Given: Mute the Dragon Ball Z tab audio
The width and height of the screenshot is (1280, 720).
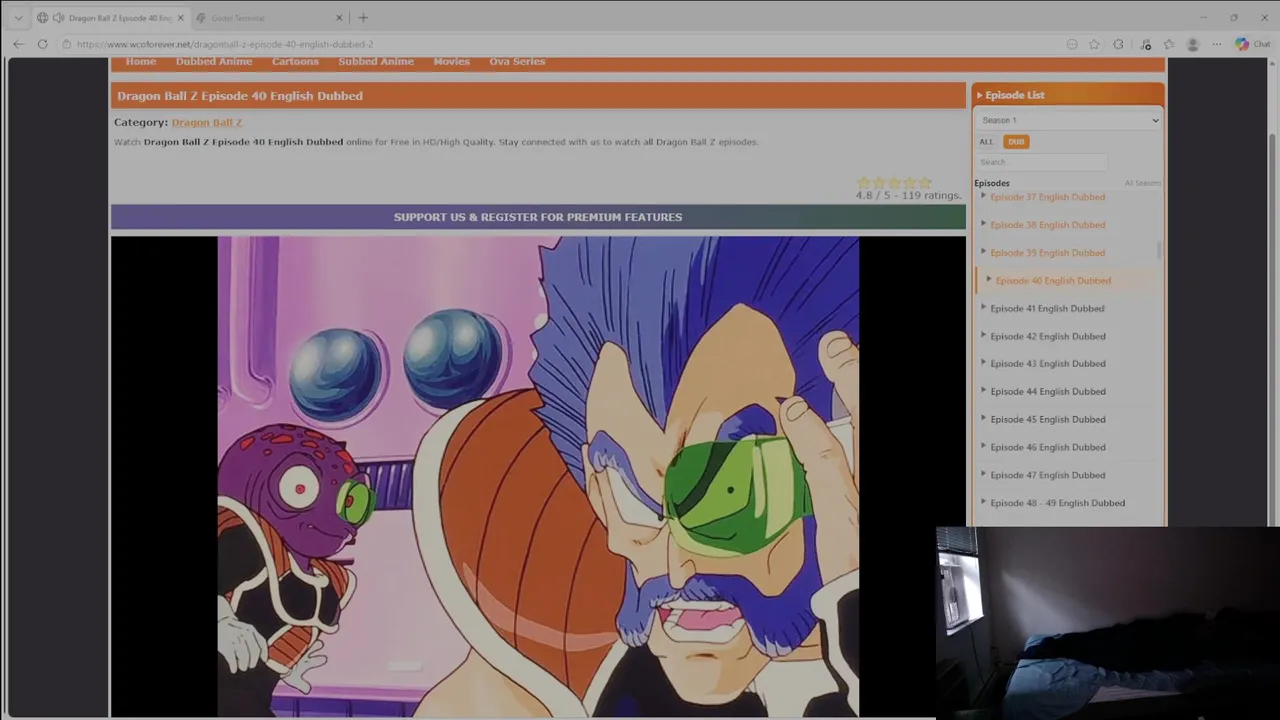Looking at the screenshot, I should (x=58, y=18).
